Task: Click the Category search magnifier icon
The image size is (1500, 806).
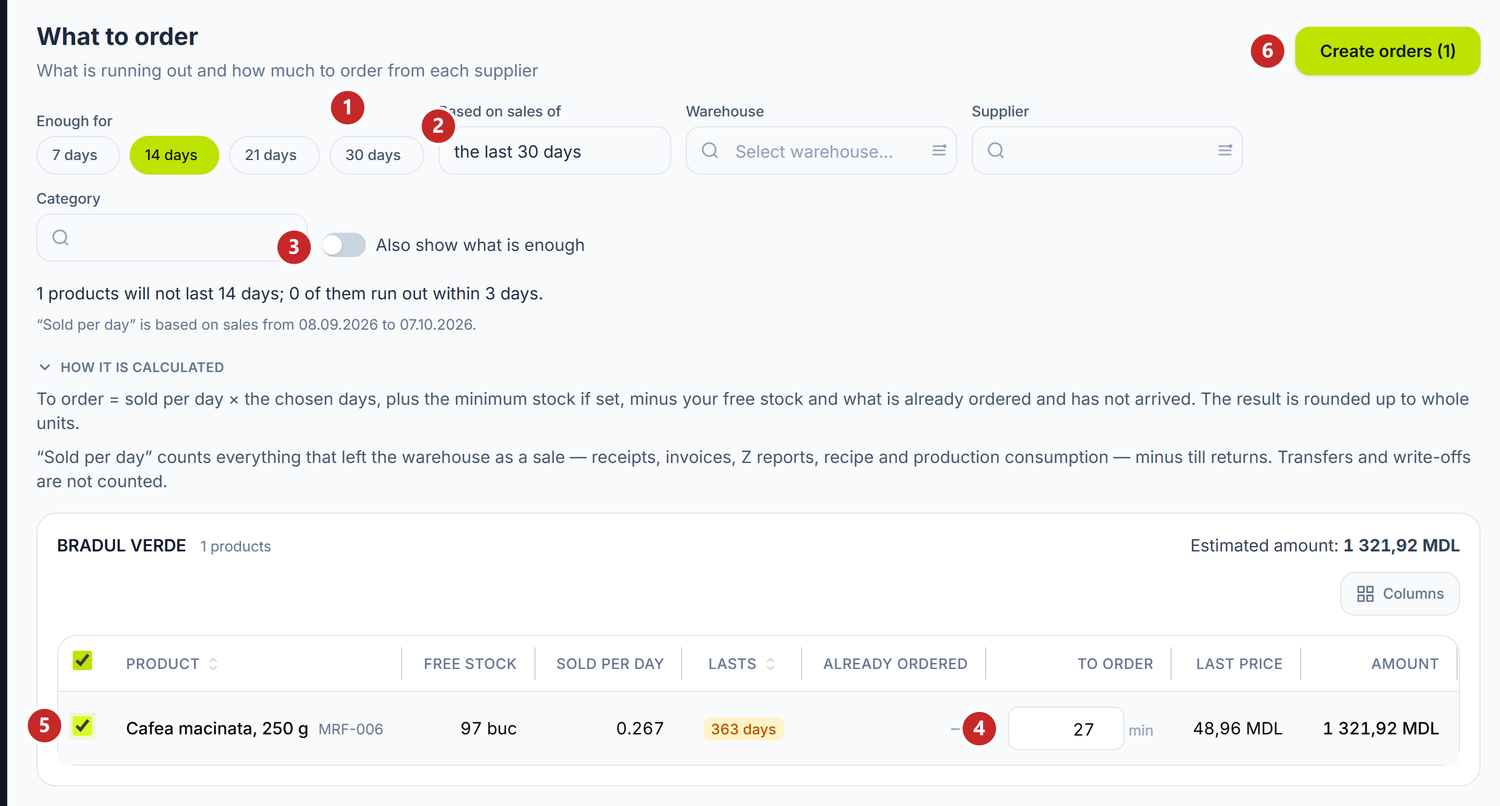Action: point(60,237)
